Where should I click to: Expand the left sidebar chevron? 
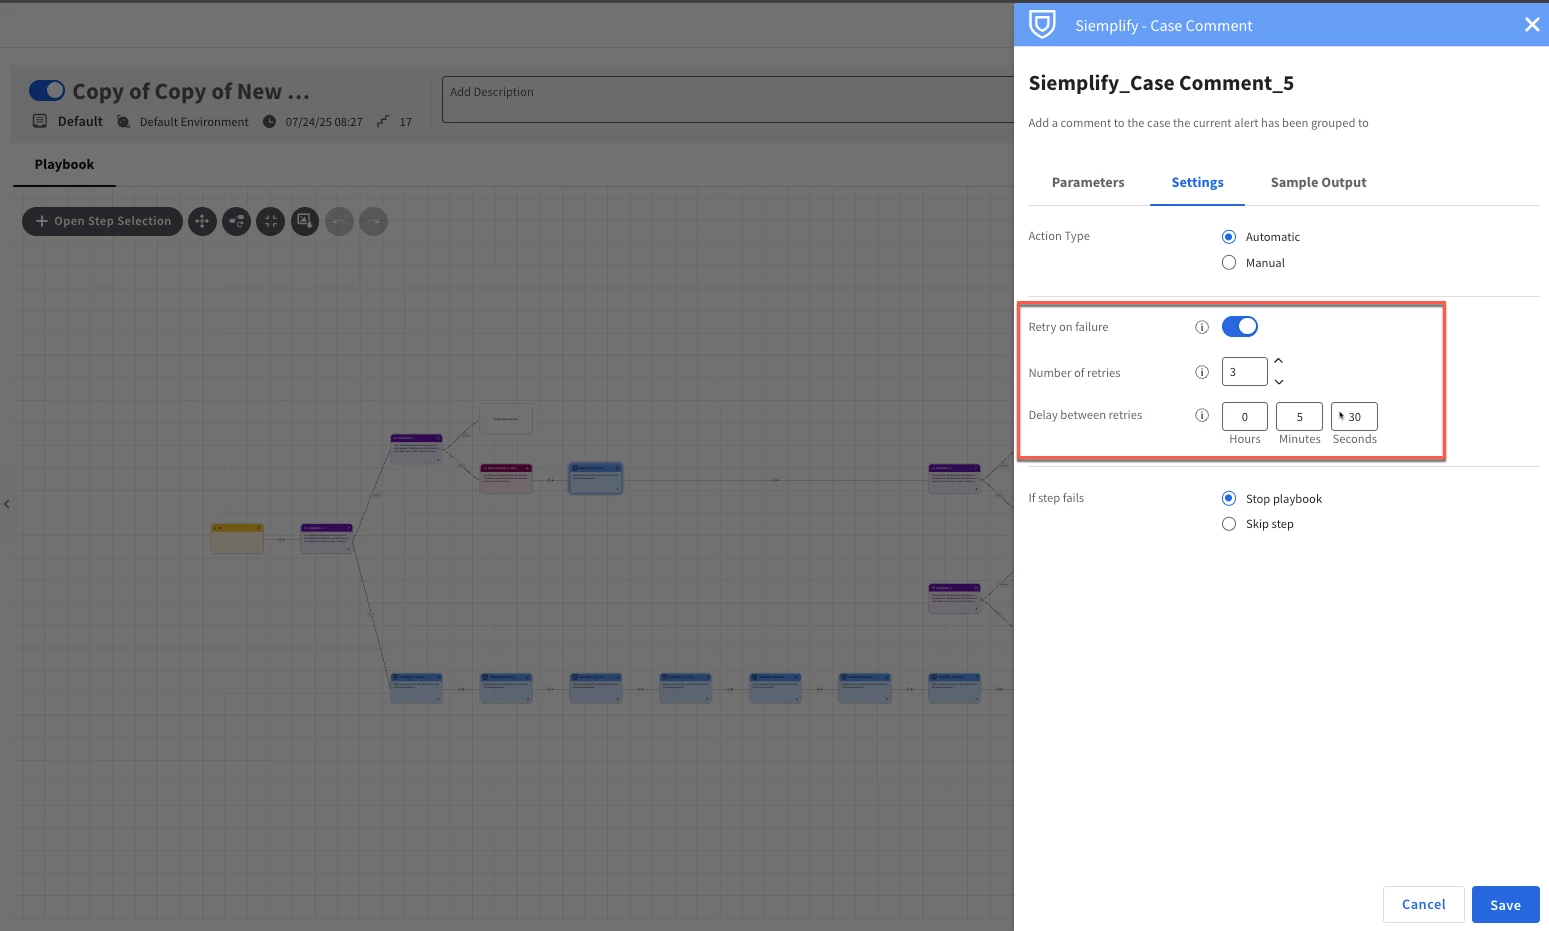point(7,504)
